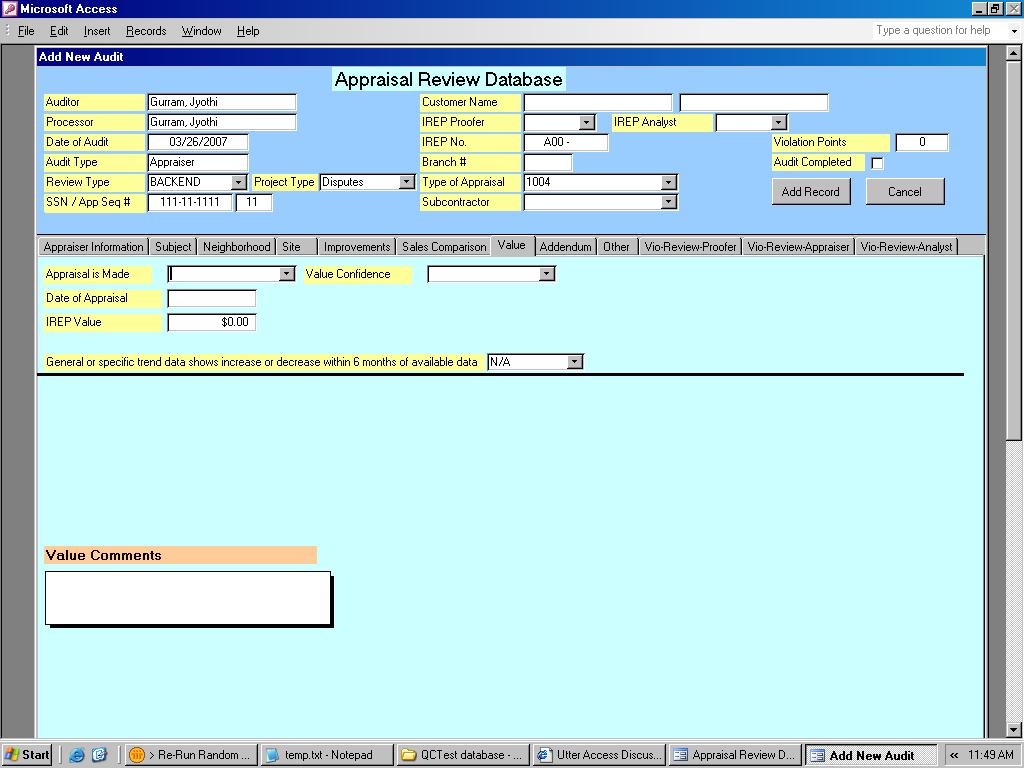Toggle the Audit Completed checkbox
The width and height of the screenshot is (1024, 768).
[877, 163]
